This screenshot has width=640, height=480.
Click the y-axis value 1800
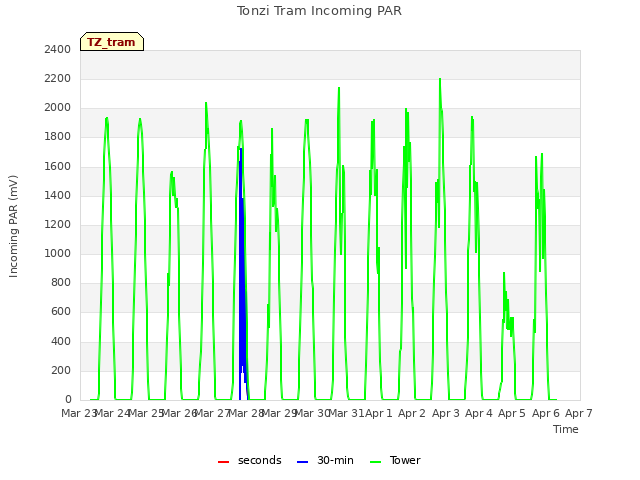[x=58, y=137]
